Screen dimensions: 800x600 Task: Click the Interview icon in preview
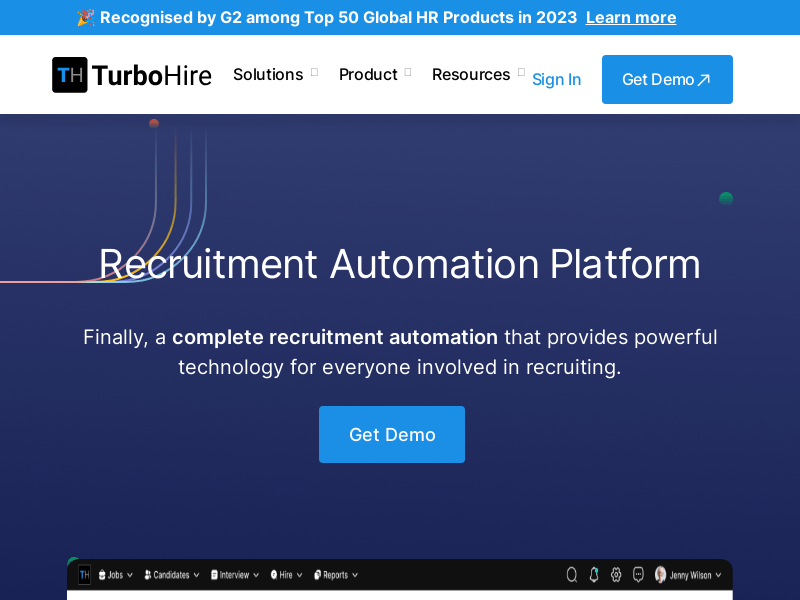pos(214,575)
